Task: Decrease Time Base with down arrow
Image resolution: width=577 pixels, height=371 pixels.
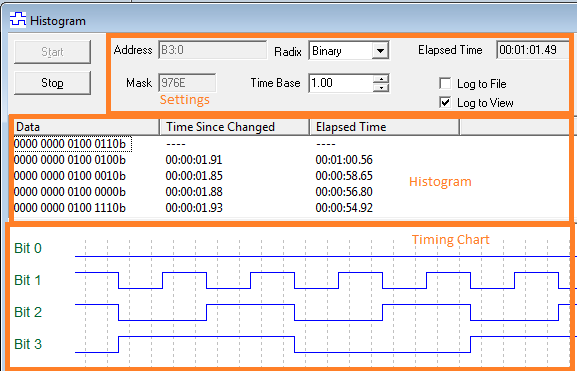Action: pyautogui.click(x=381, y=88)
